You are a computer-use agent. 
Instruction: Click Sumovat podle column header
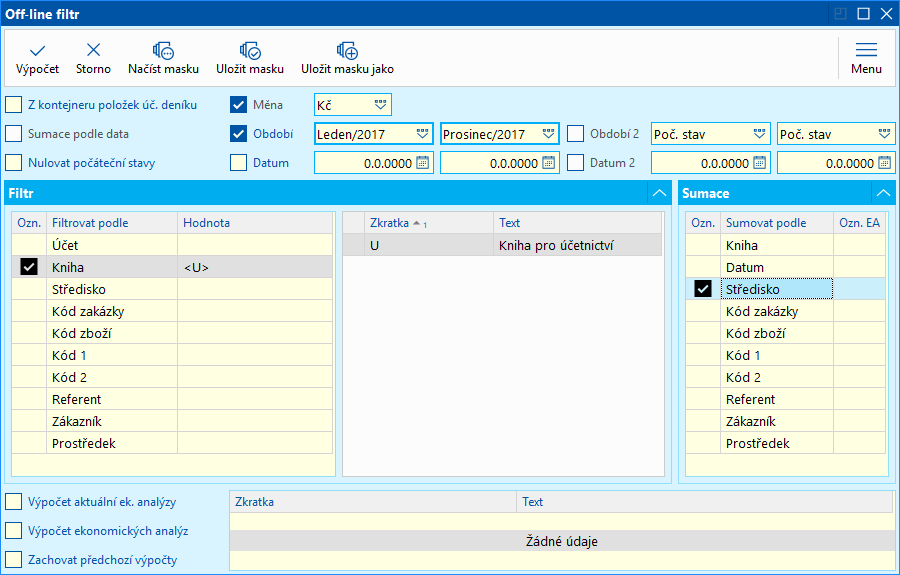pos(777,223)
